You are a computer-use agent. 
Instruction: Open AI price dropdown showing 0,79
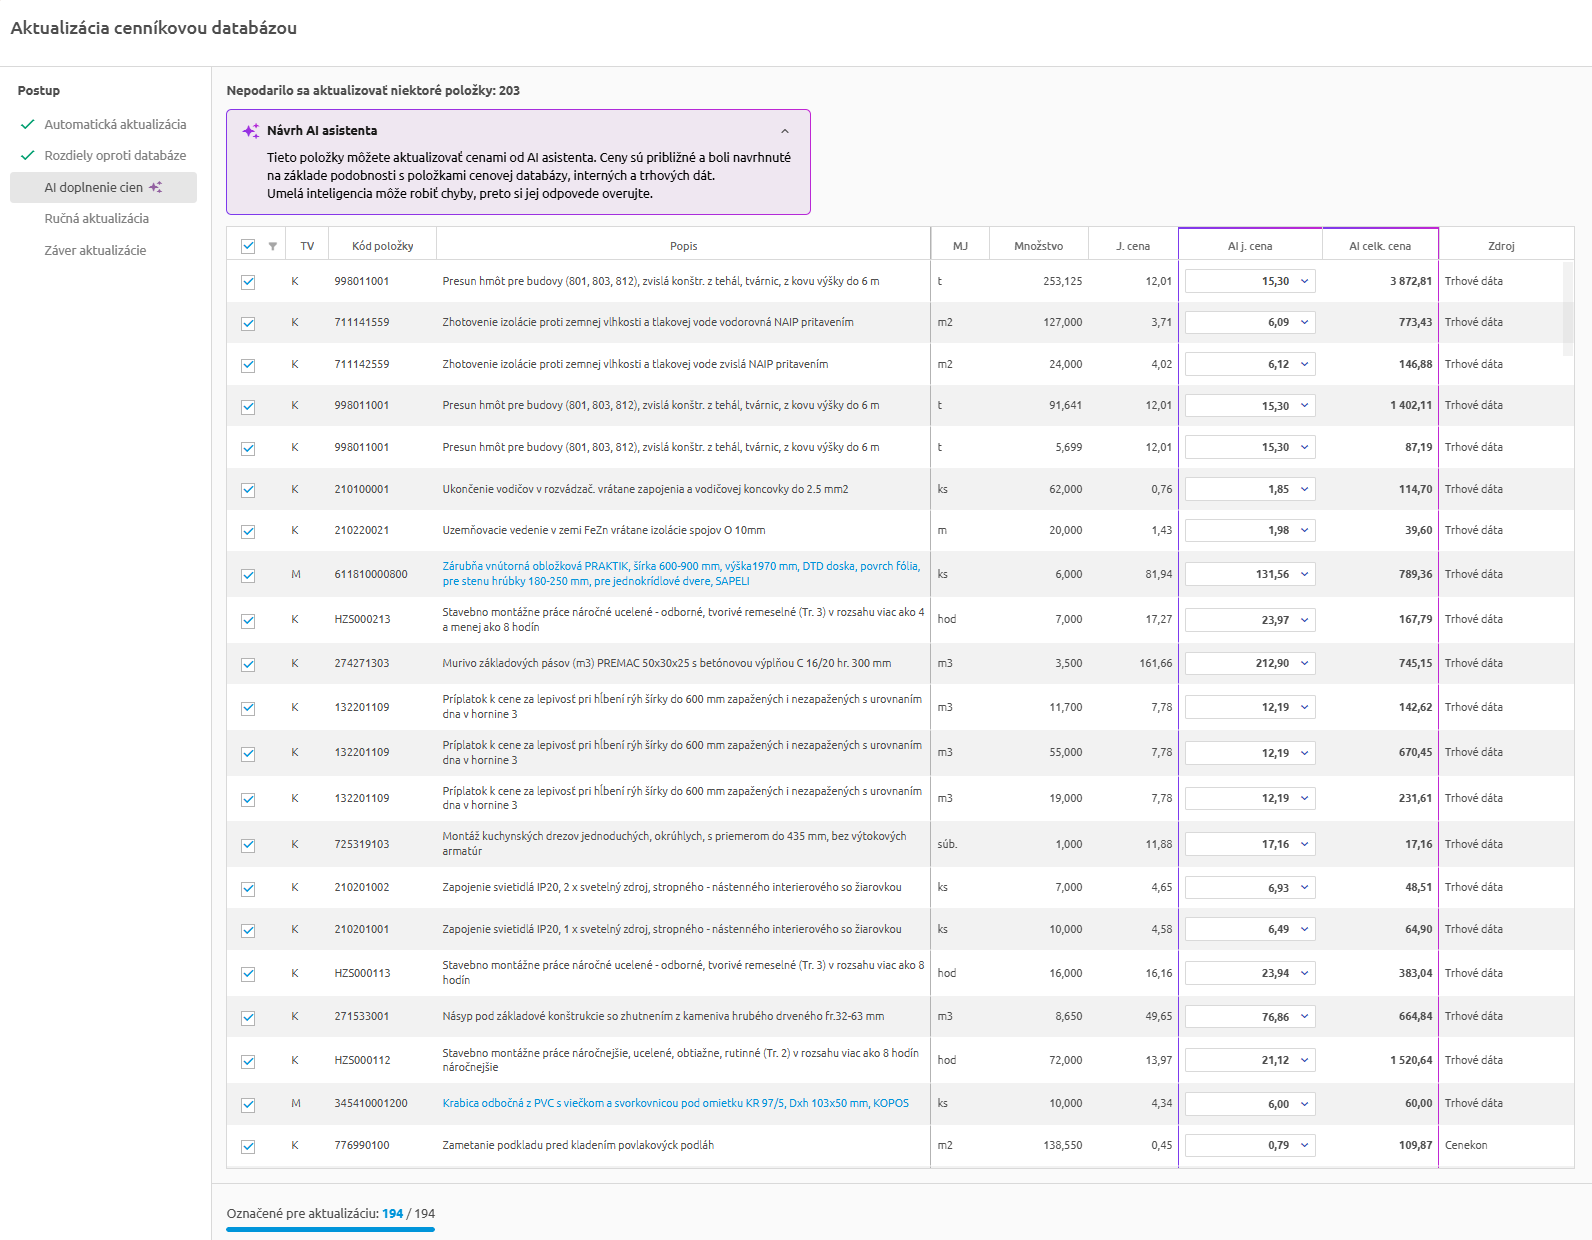1304,1146
